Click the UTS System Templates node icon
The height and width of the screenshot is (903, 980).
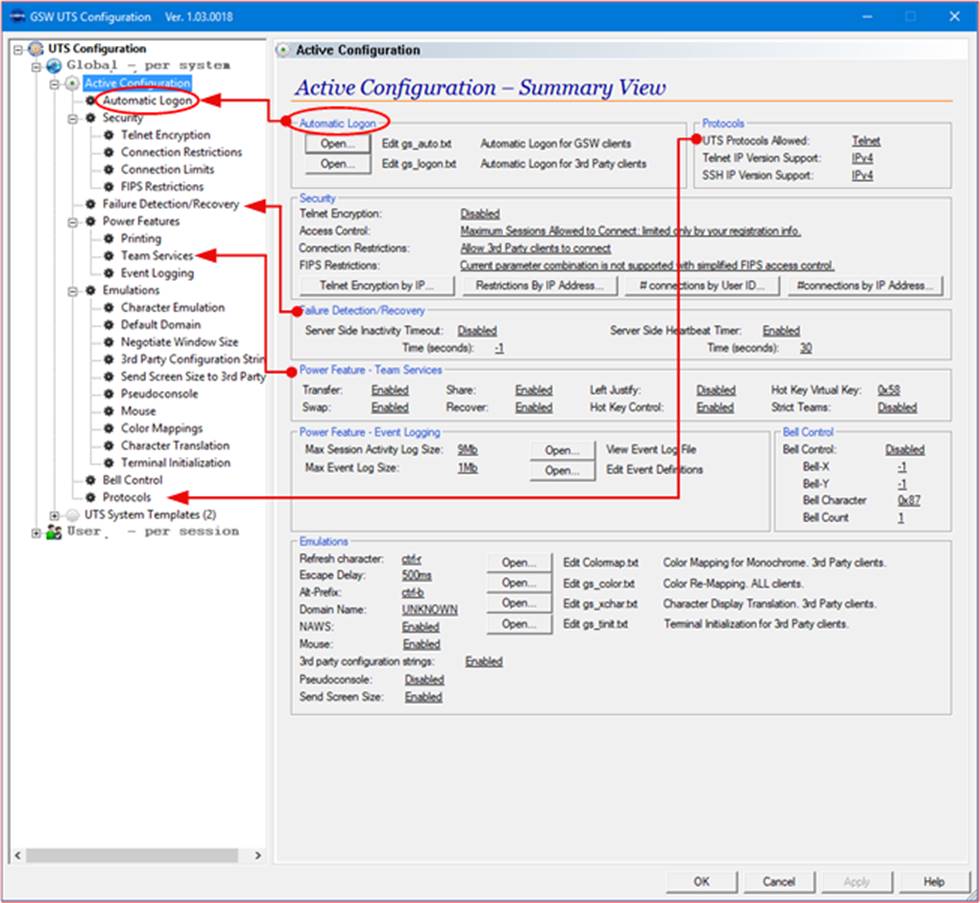coord(72,515)
